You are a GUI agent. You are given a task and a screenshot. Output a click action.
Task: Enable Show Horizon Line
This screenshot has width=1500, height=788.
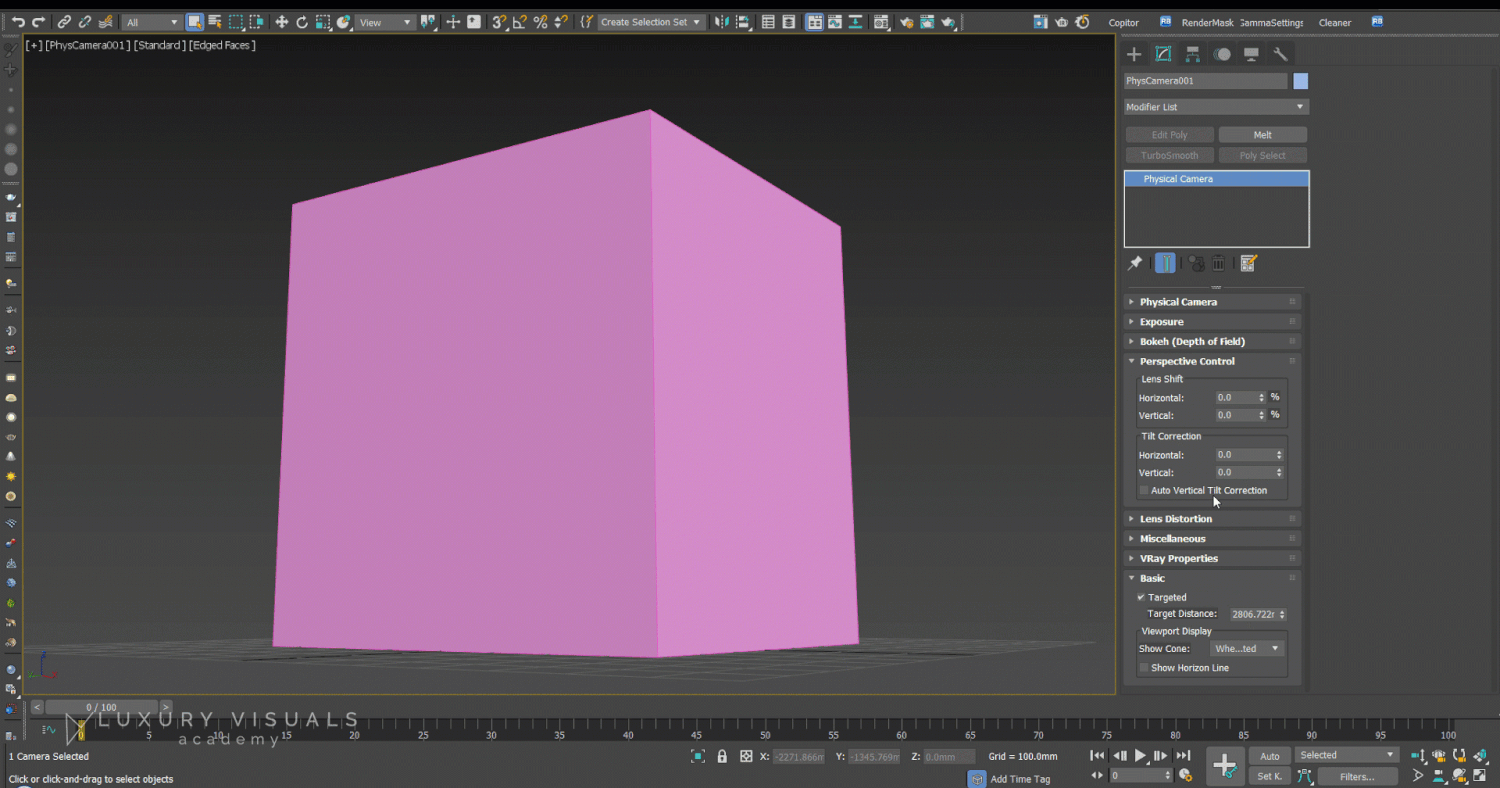1144,667
